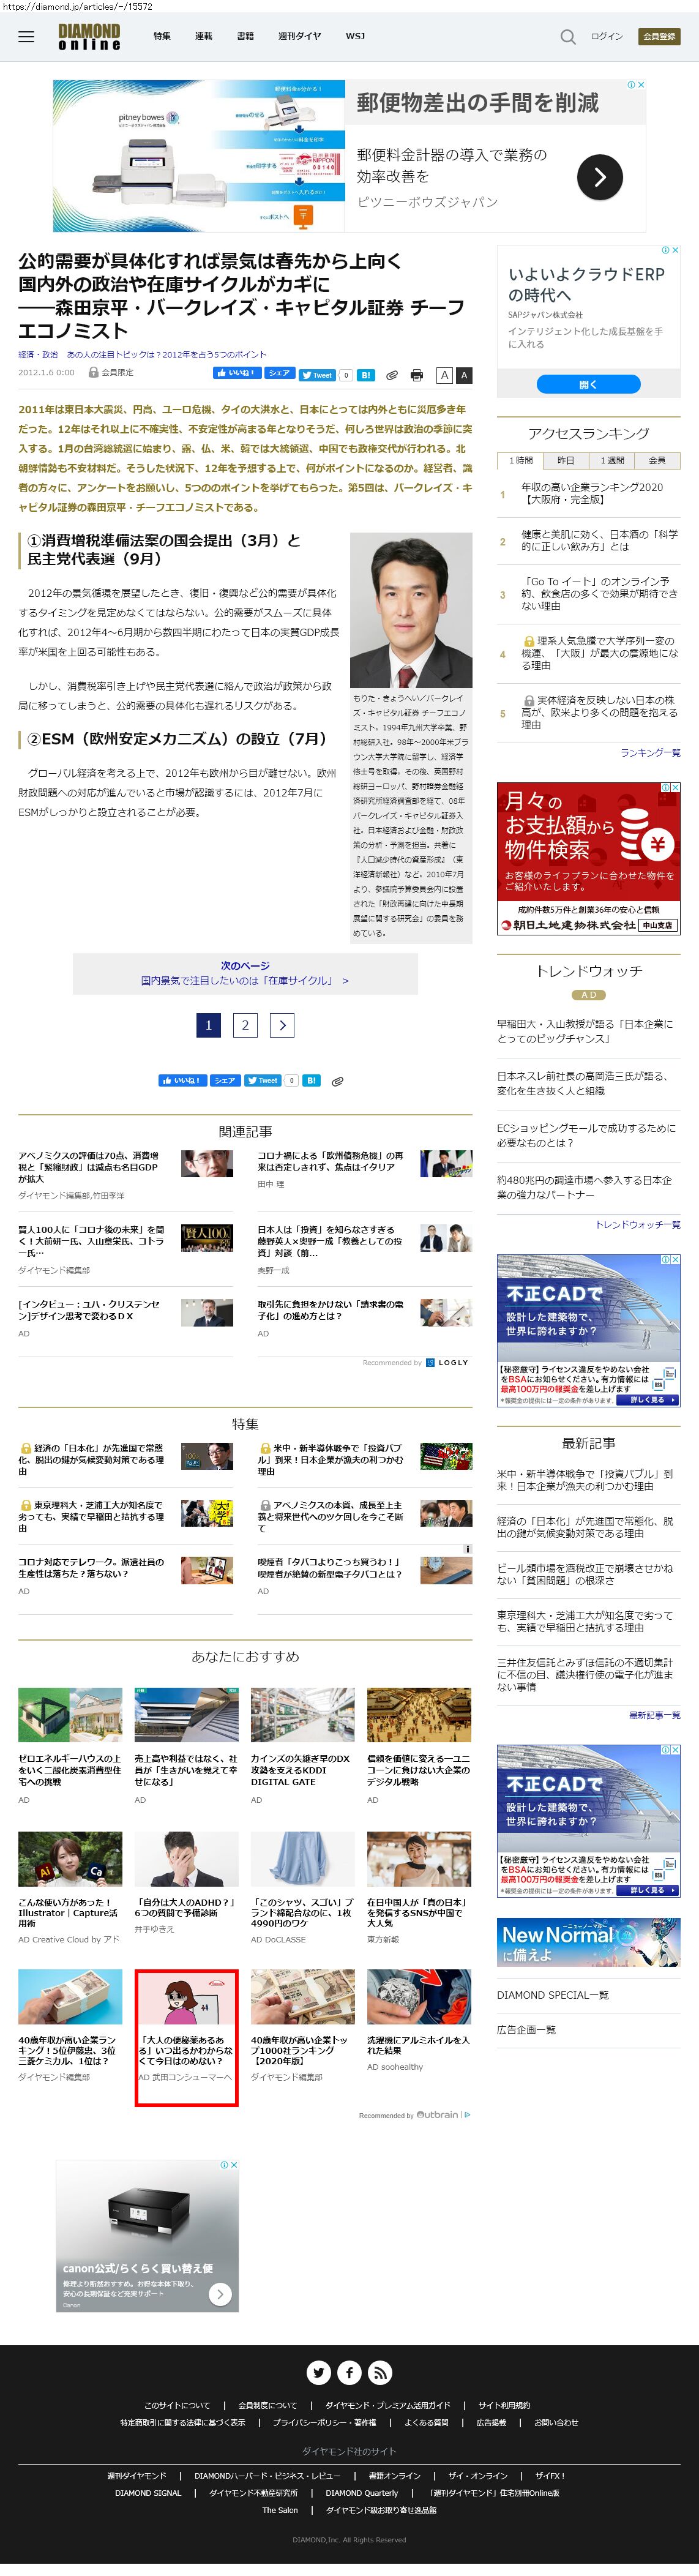The height and width of the screenshot is (2576, 699).
Task: Open the このサイトについて footer link
Action: 177,2405
